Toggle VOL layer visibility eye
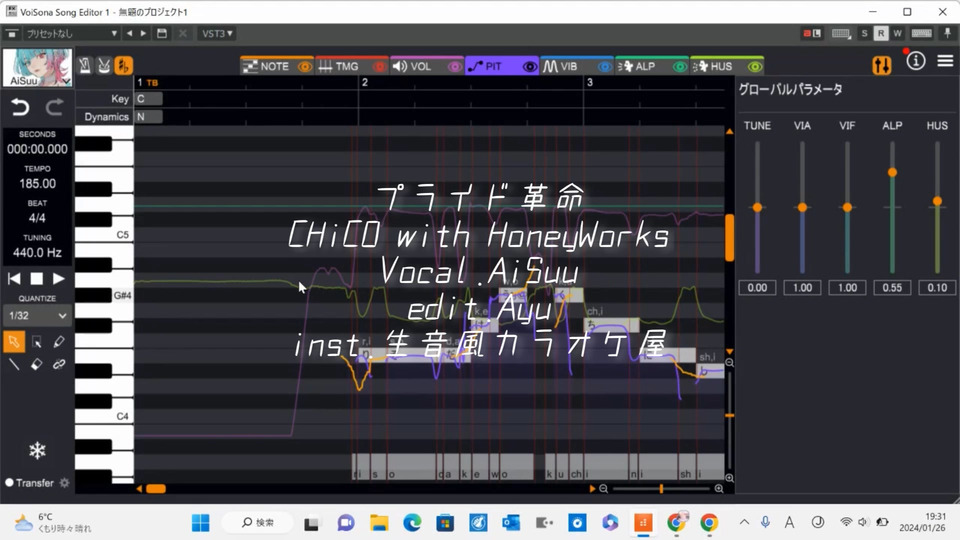960x540 pixels. [x=454, y=66]
